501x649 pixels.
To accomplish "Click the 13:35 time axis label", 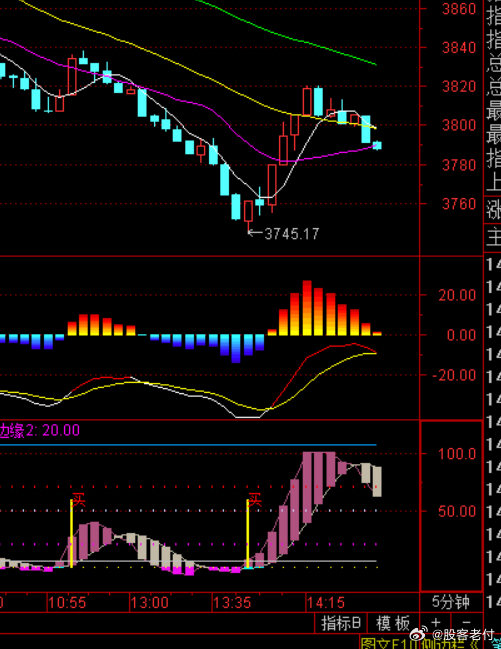I will [x=232, y=603].
